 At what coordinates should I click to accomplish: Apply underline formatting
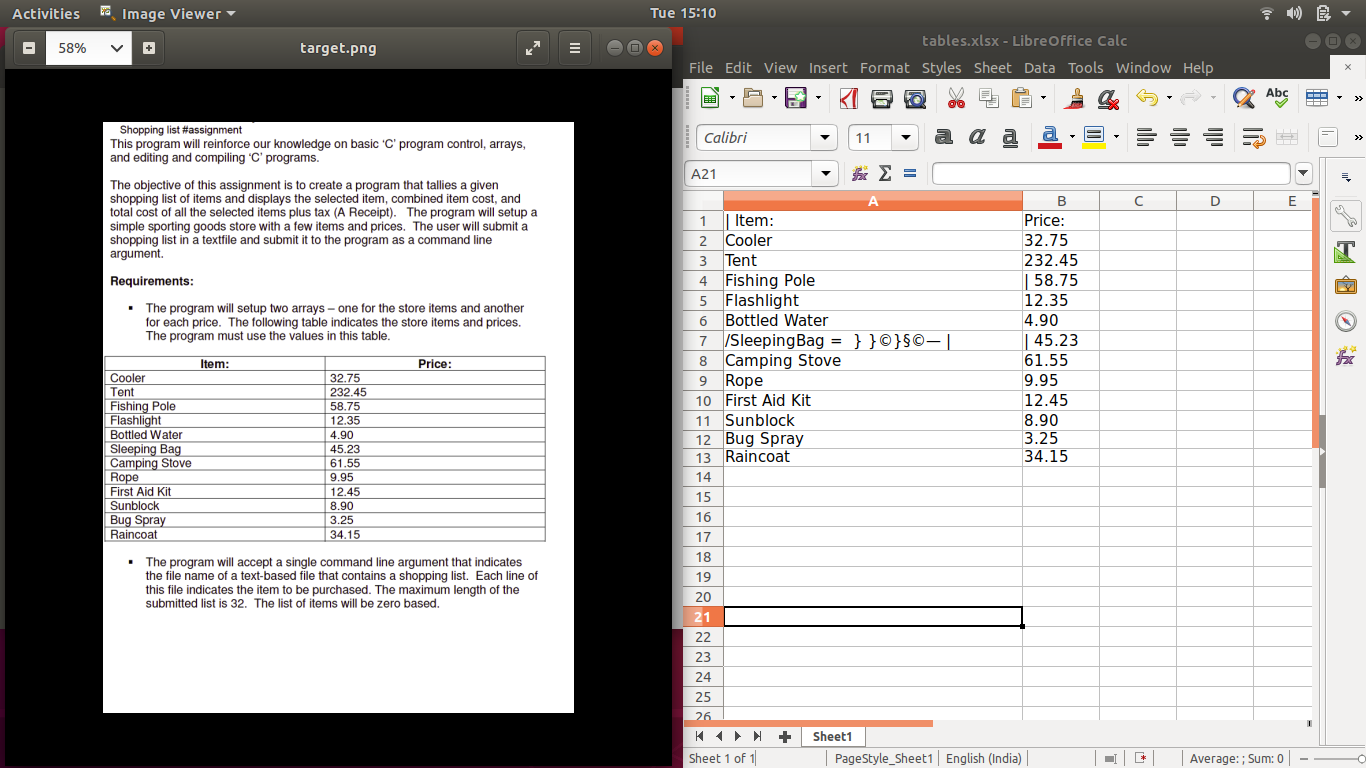tap(1010, 138)
